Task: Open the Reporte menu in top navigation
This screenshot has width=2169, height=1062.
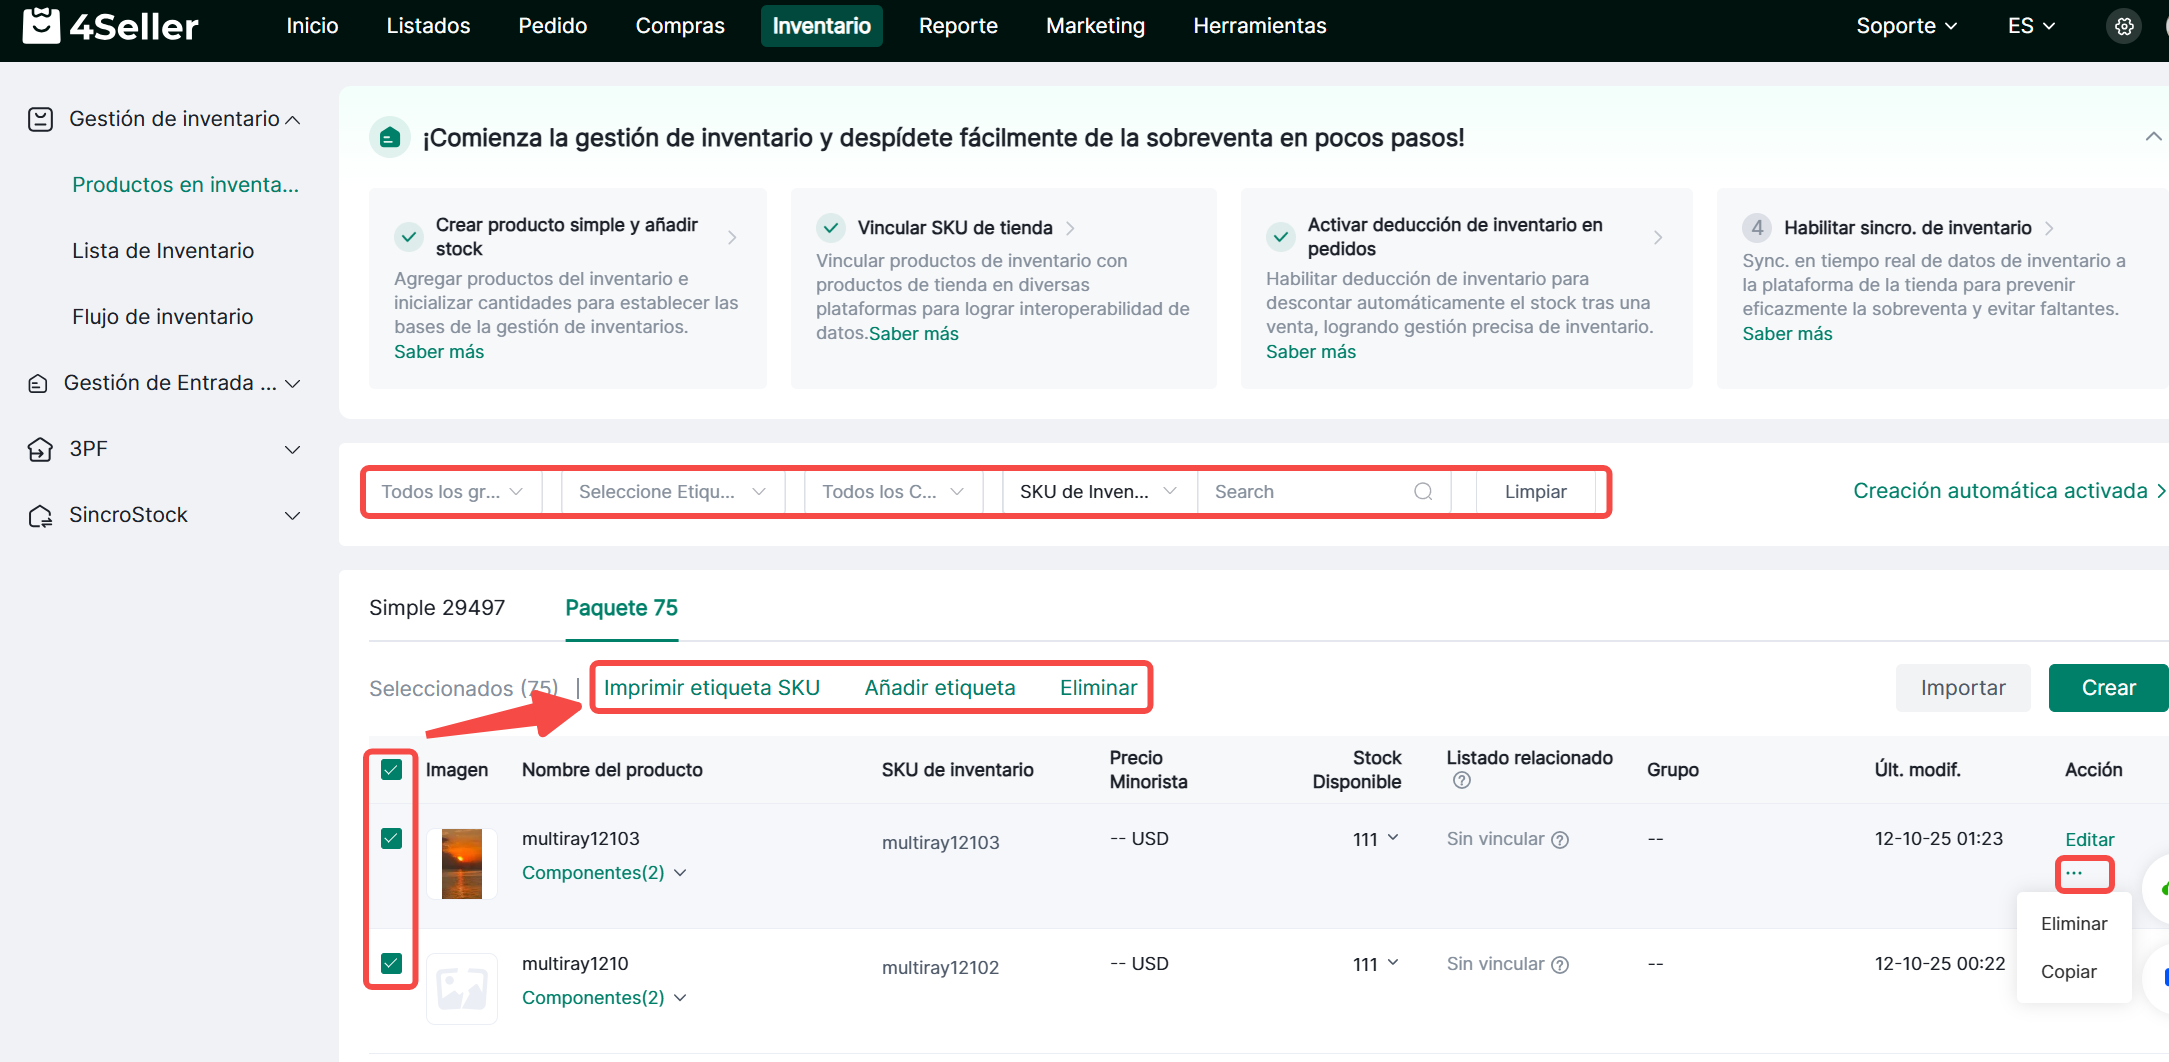Action: click(x=957, y=26)
